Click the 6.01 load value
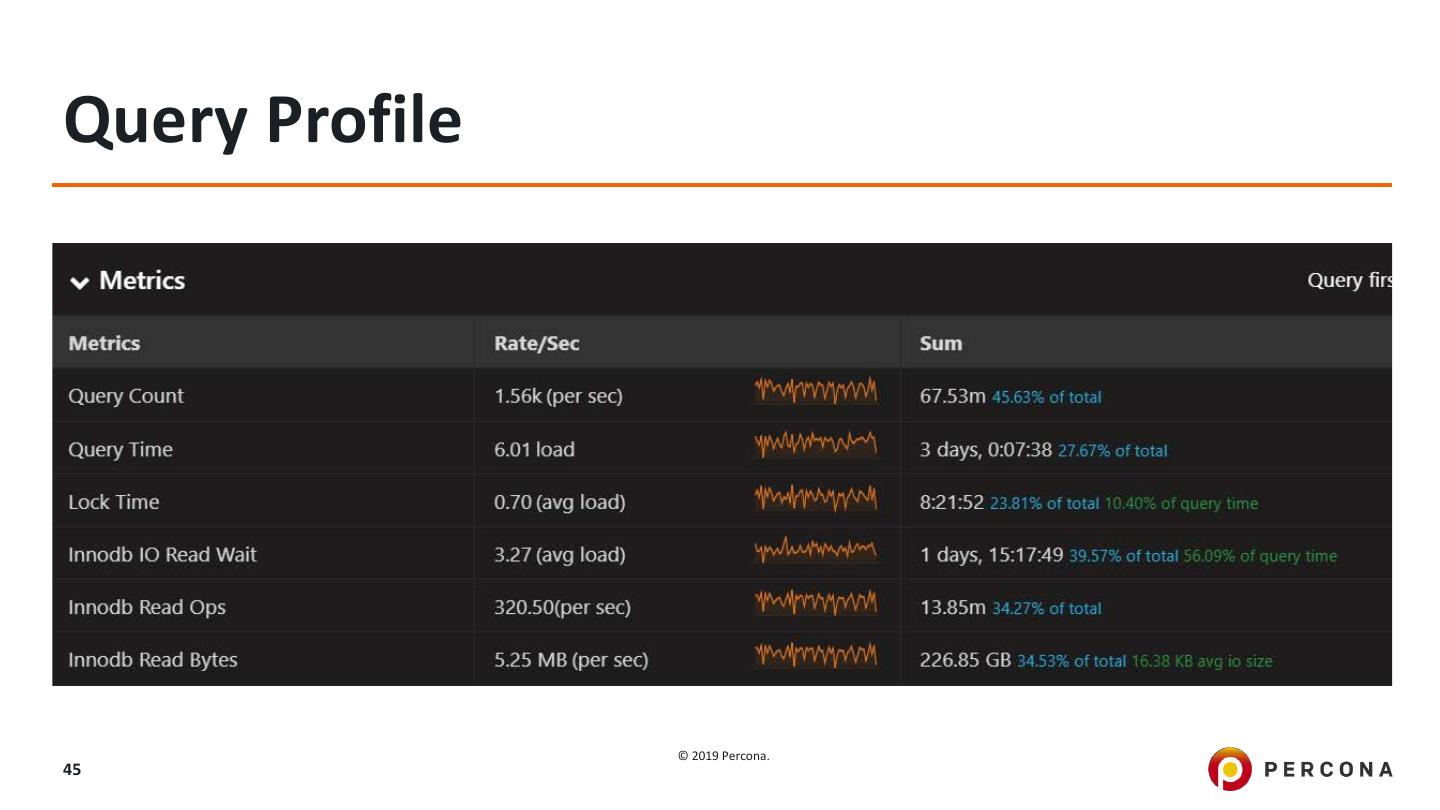The width and height of the screenshot is (1440, 810). pyautogui.click(x=534, y=450)
